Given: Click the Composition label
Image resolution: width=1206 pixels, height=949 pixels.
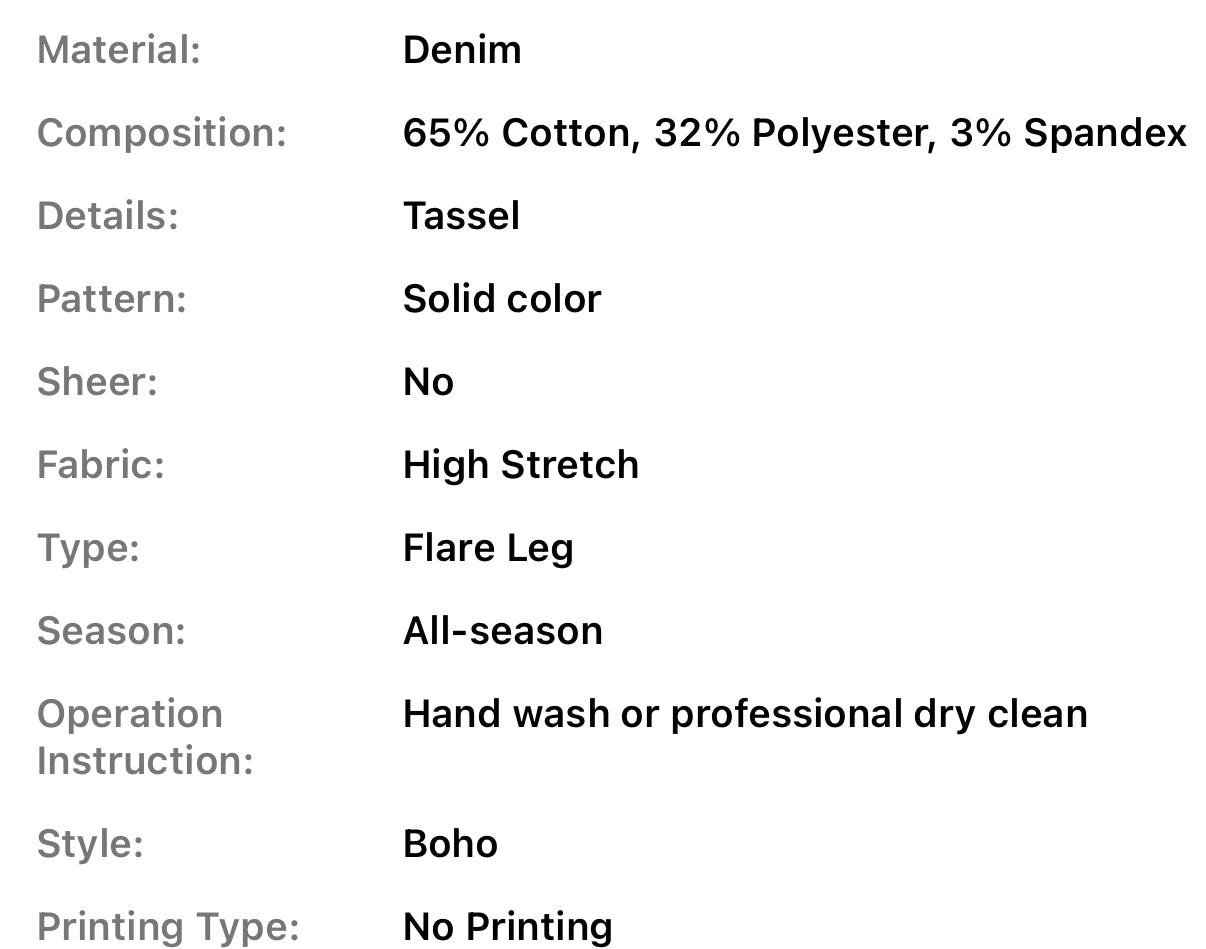Looking at the screenshot, I should click(x=162, y=133).
